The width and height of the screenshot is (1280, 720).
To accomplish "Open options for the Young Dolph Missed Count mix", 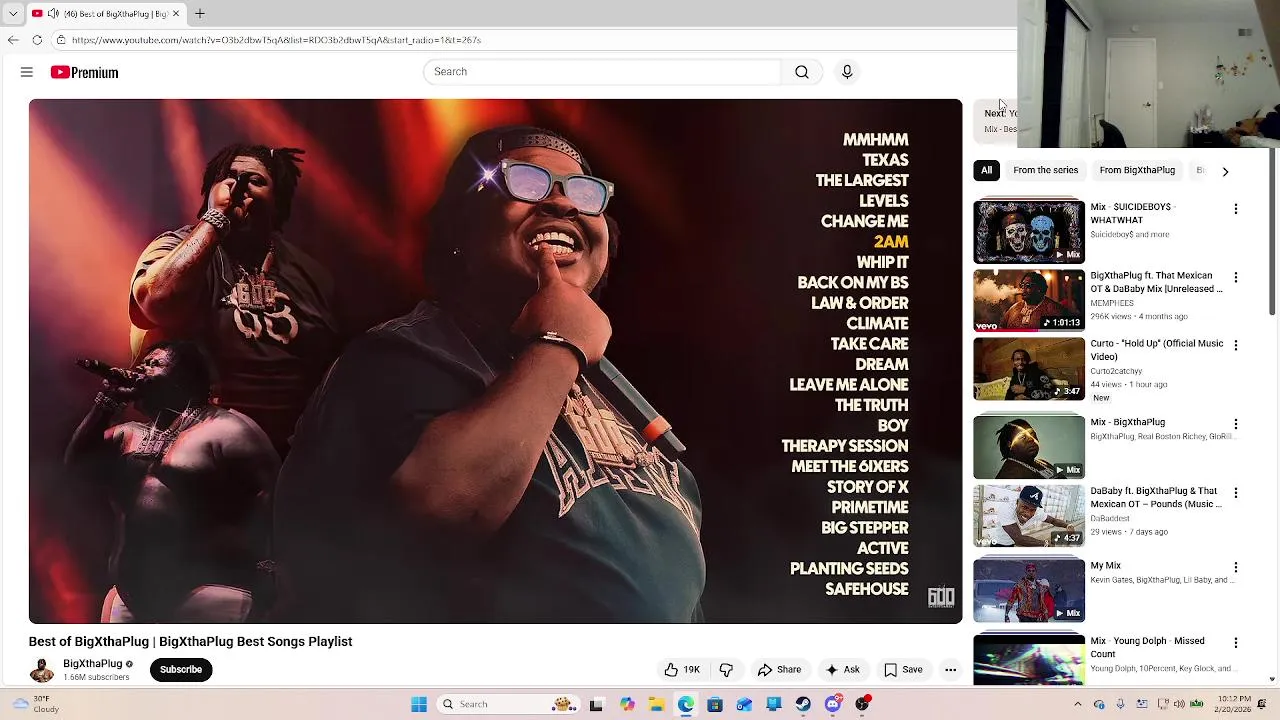I will tap(1236, 643).
